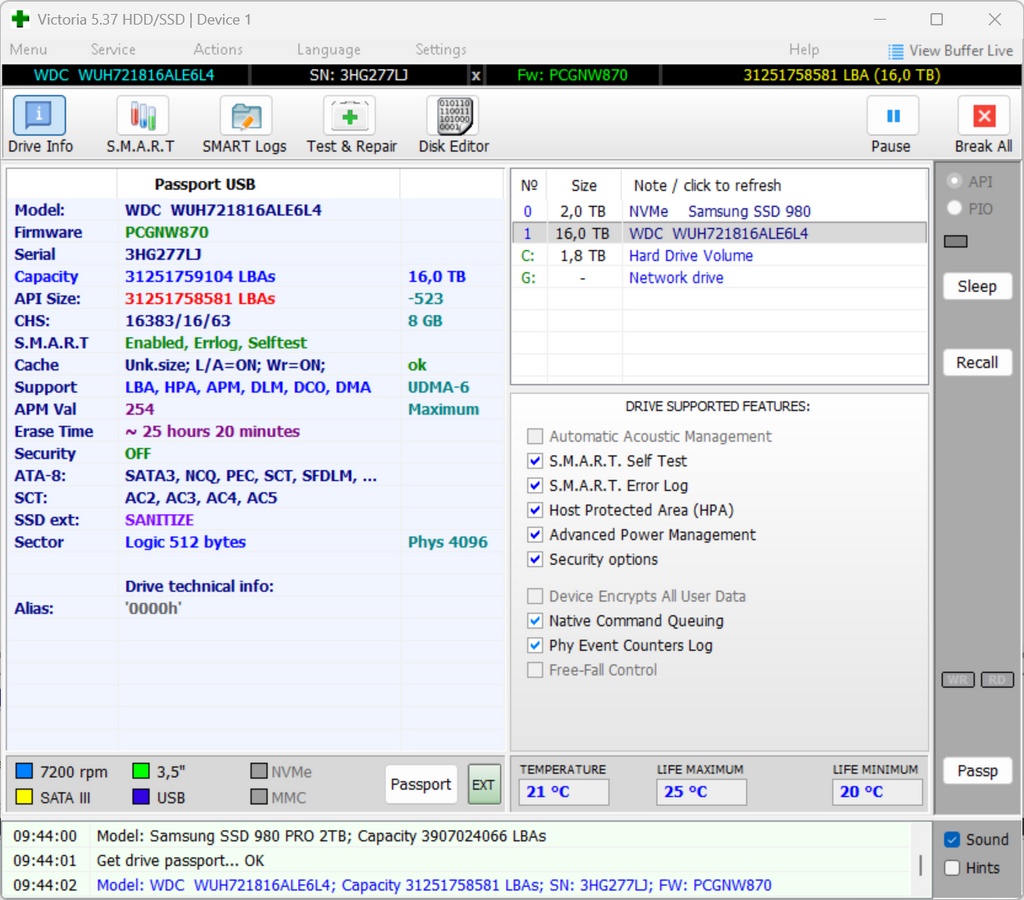The width and height of the screenshot is (1024, 900).
Task: Click the Passport button
Action: click(x=421, y=784)
